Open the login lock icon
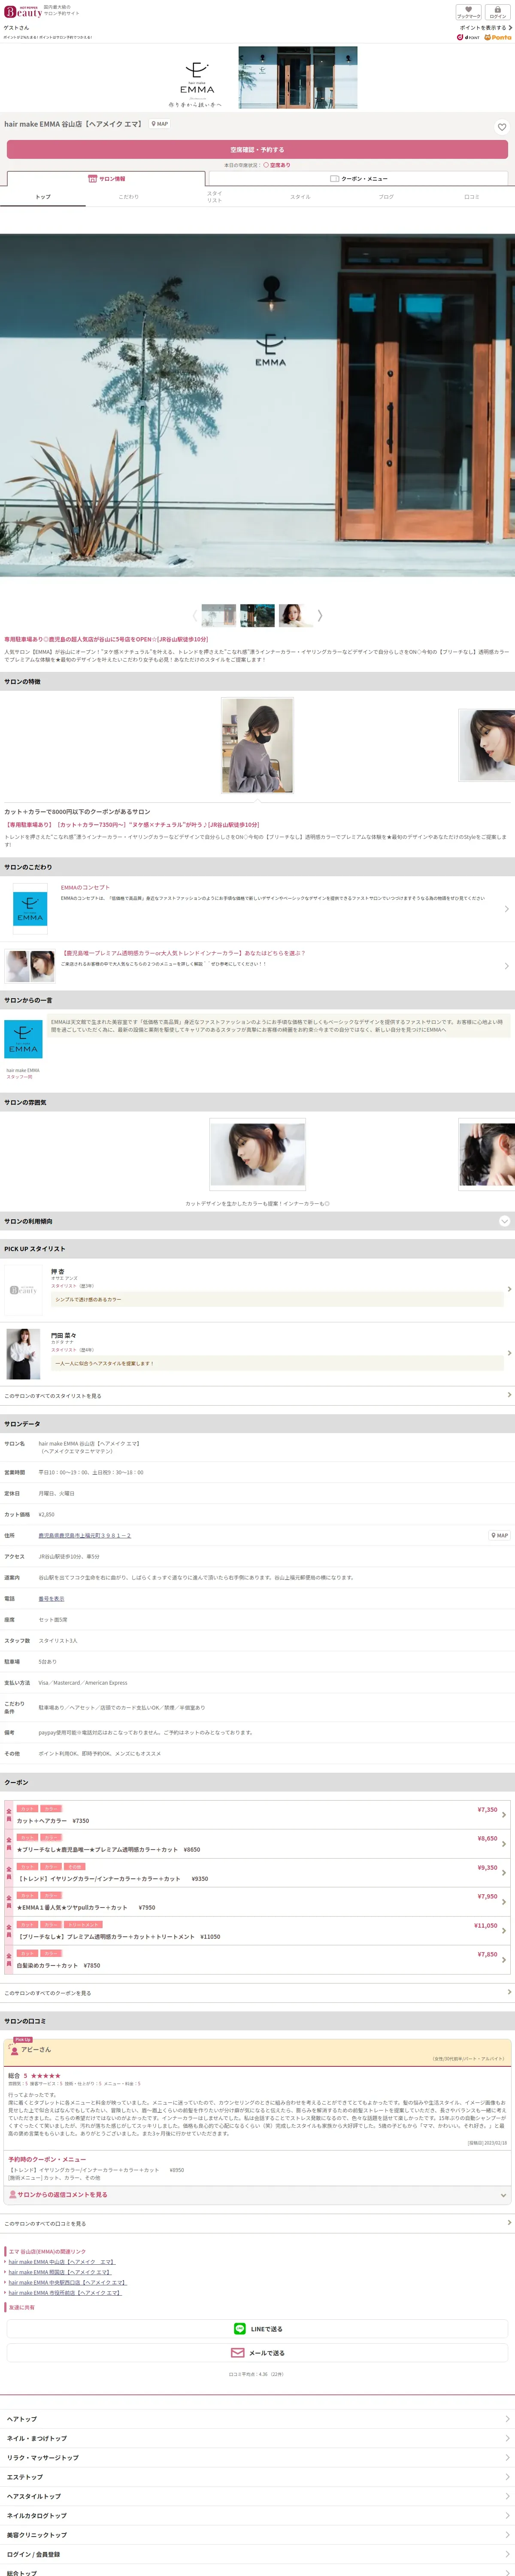The height and width of the screenshot is (2576, 515). [497, 12]
